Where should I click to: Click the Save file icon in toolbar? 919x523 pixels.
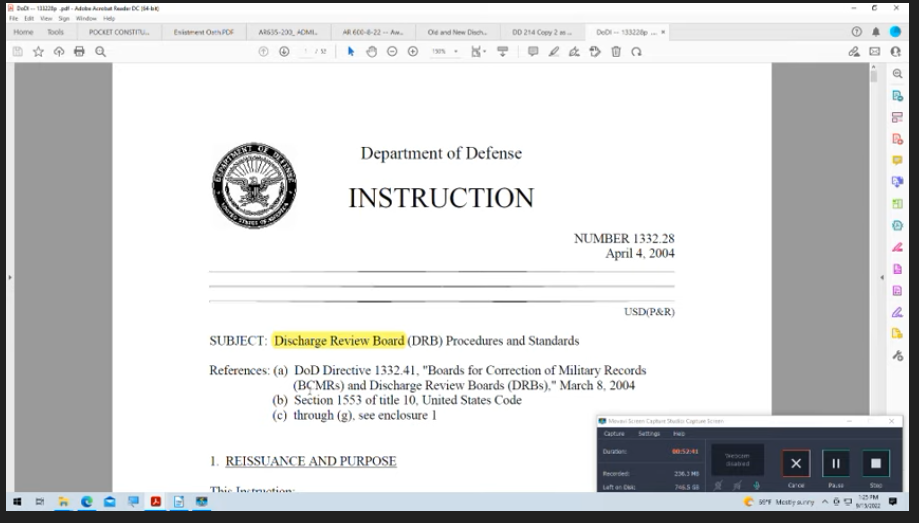pyautogui.click(x=18, y=52)
